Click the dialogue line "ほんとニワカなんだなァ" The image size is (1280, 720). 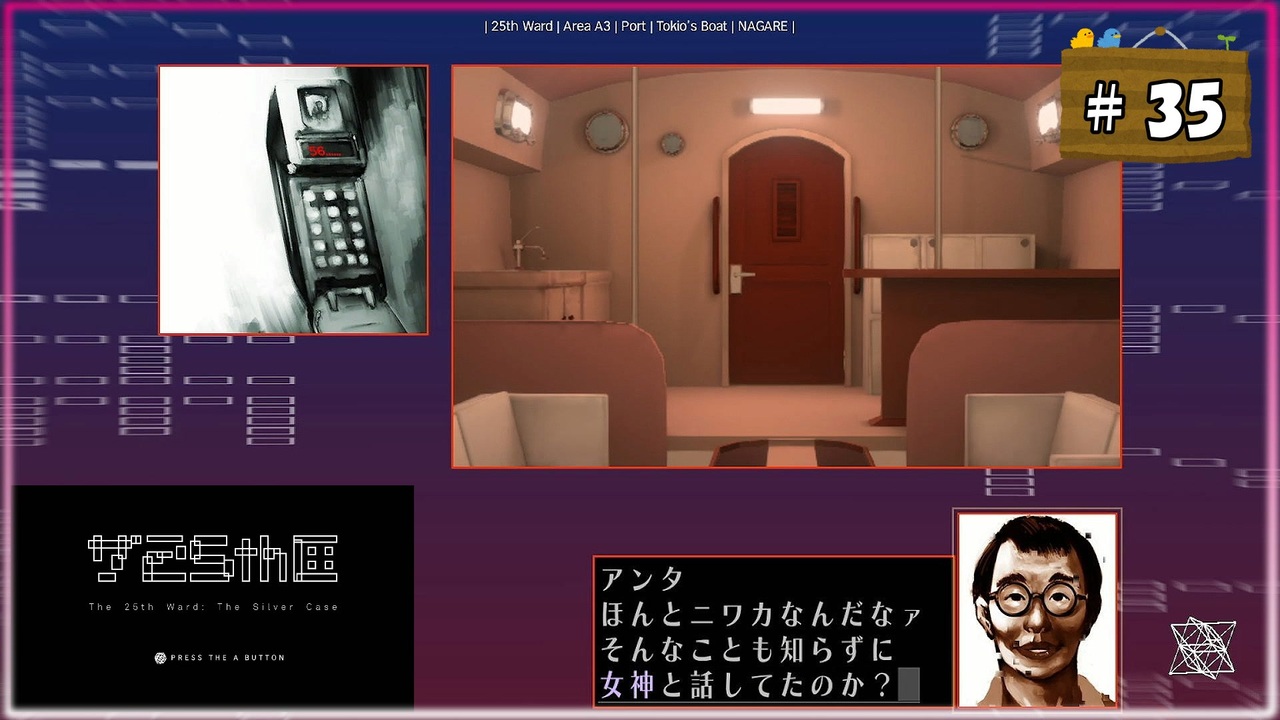coord(761,614)
